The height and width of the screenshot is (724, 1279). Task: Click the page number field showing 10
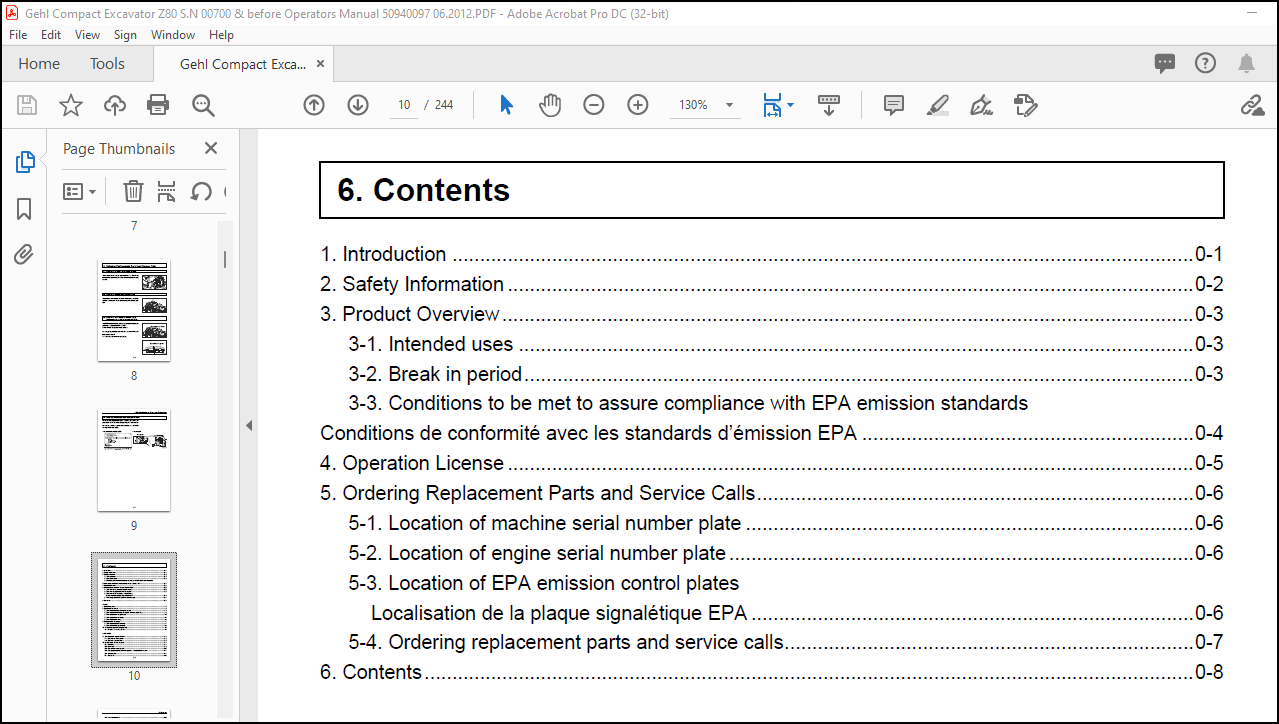pos(404,105)
